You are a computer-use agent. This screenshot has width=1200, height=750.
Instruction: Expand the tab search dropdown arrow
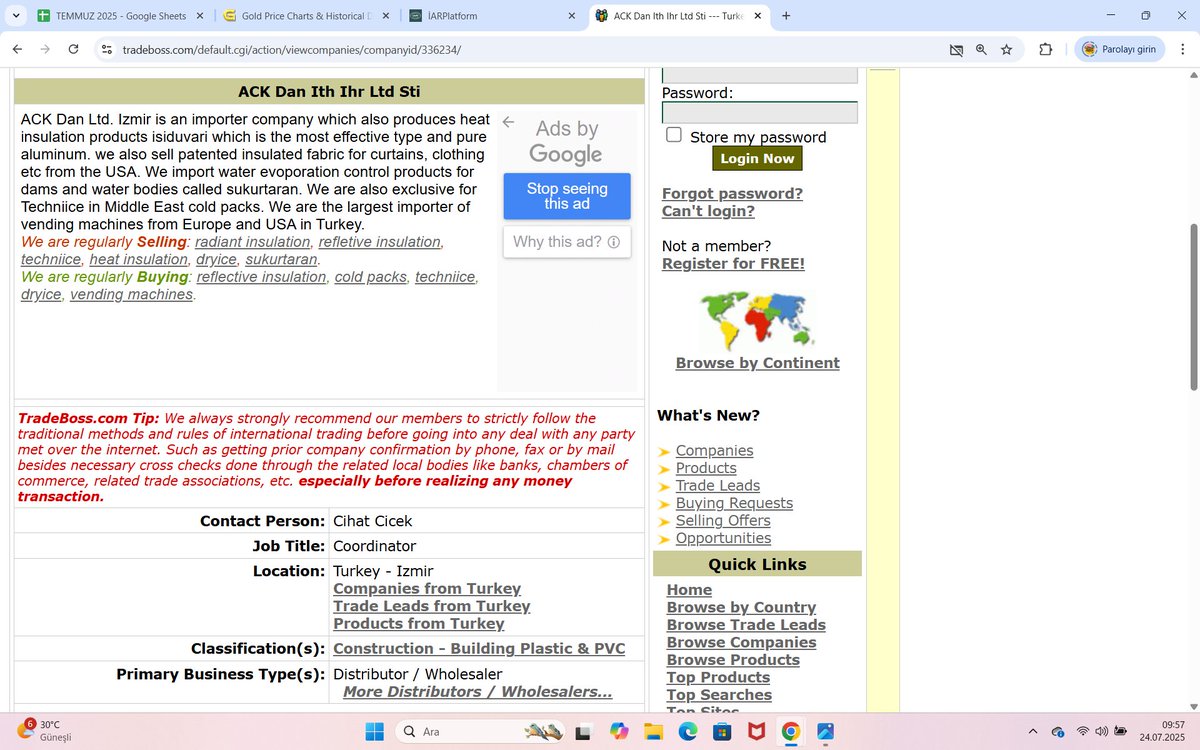[x=16, y=16]
